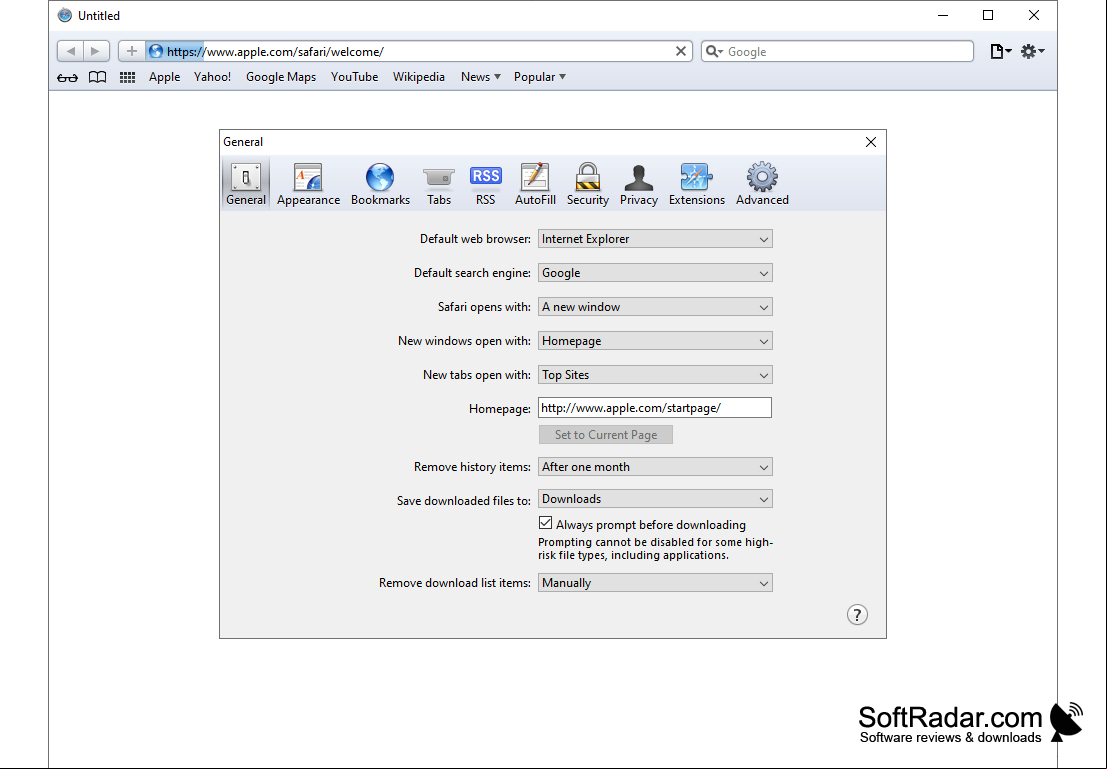Screen dimensions: 1107x769
Task: Open the Save downloaded files to dropdown
Action: [x=655, y=499]
